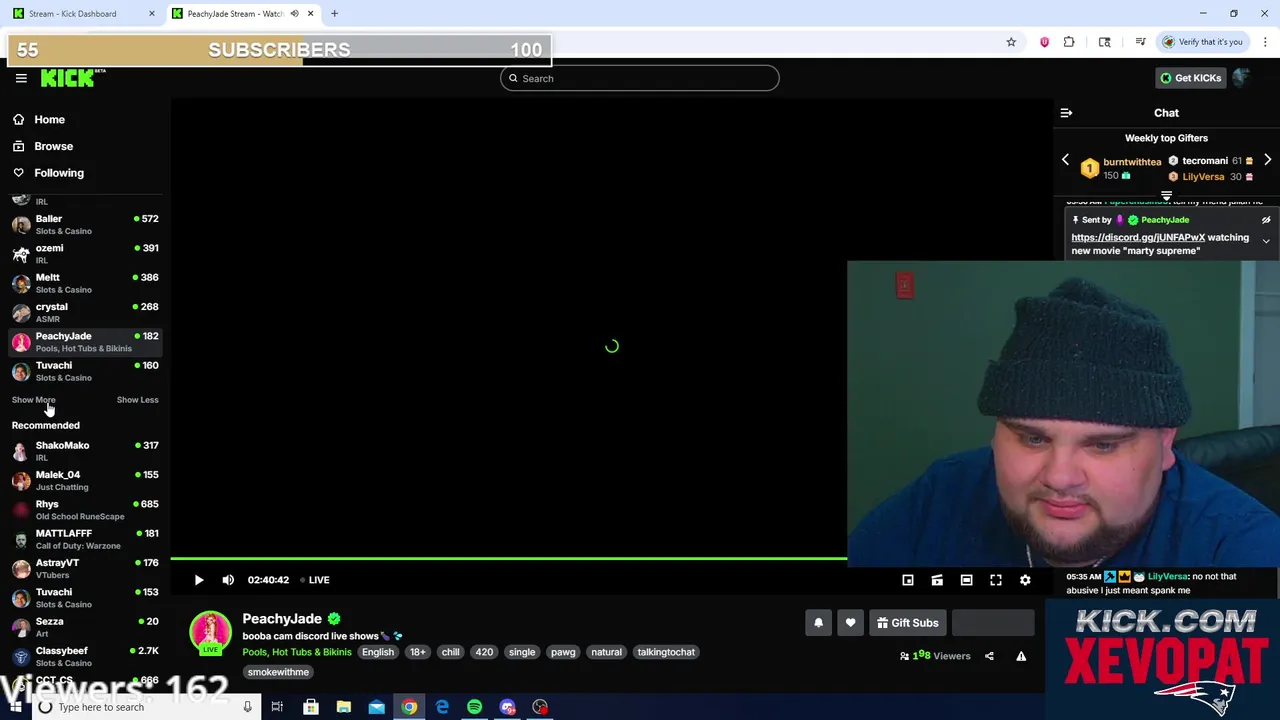Open the hamburger sidebar menu
Viewport: 1280px width, 720px height.
(21, 78)
